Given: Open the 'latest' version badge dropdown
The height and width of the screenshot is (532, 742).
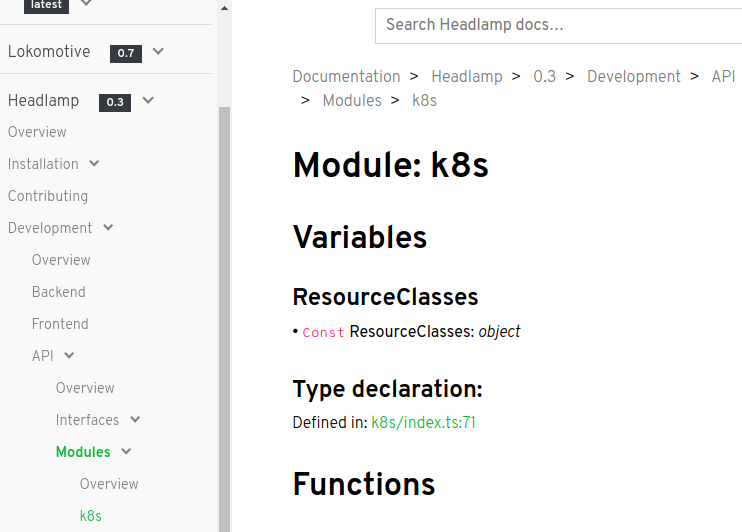Looking at the screenshot, I should point(46,6).
